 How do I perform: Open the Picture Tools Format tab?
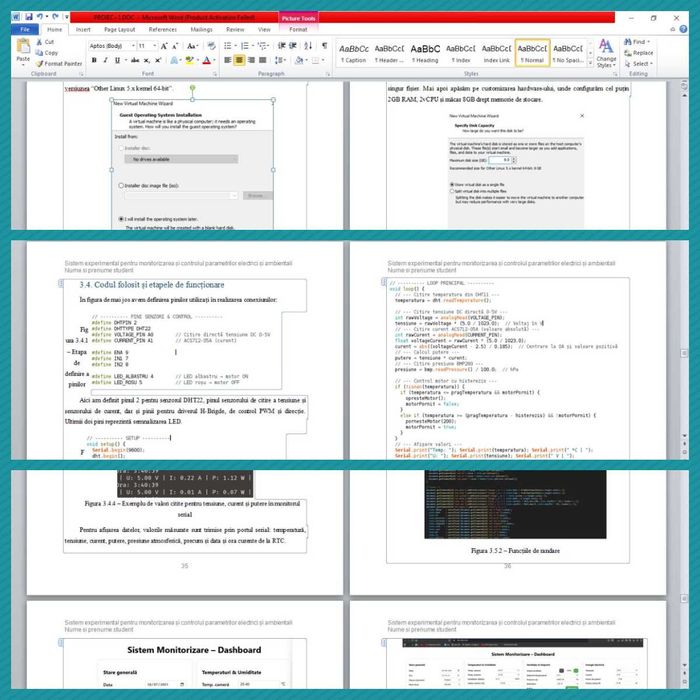point(298,29)
